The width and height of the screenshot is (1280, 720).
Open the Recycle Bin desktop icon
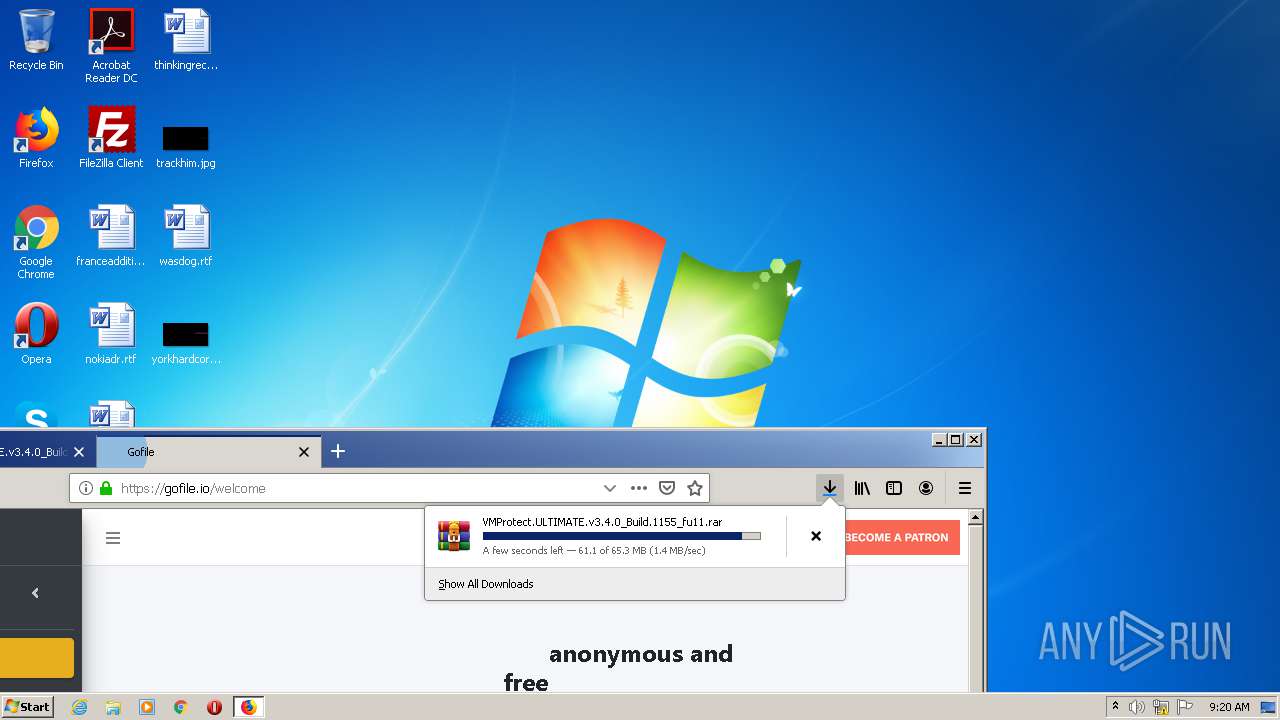coord(36,40)
